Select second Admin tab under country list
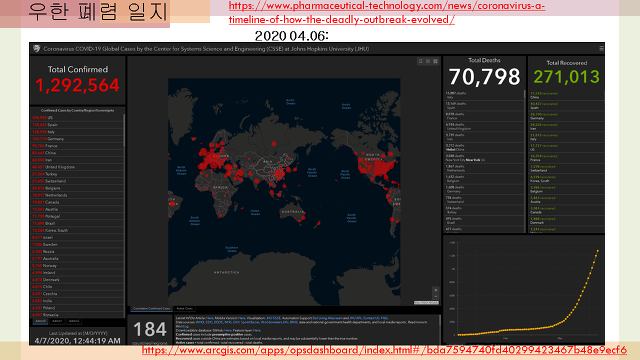 [57, 321]
